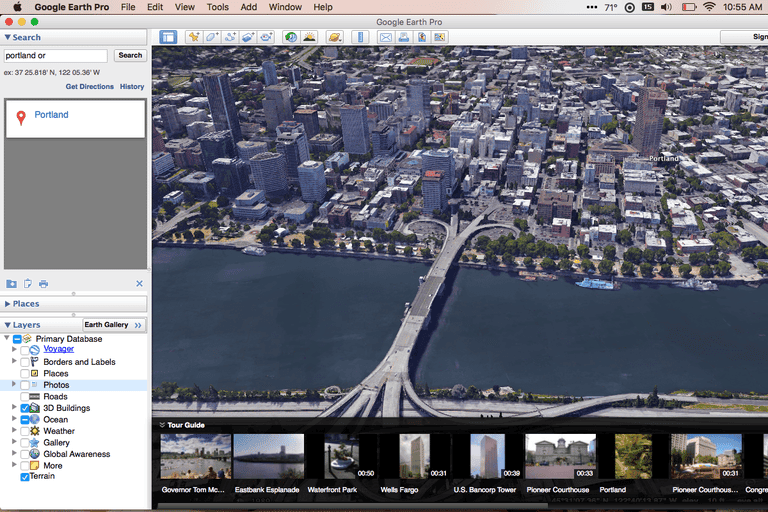
Task: Click the red Portland result pin
Action: [x=21, y=118]
